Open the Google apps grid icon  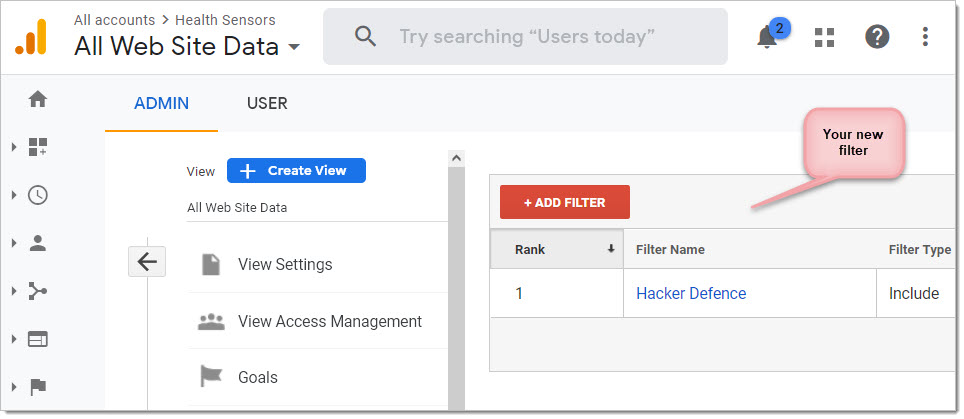[824, 37]
